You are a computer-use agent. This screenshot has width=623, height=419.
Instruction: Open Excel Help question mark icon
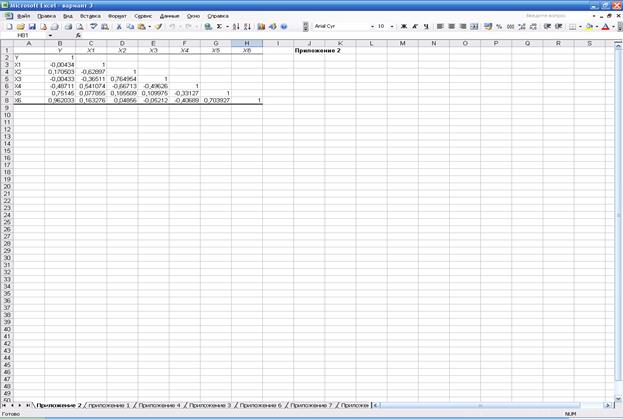pyautogui.click(x=284, y=27)
